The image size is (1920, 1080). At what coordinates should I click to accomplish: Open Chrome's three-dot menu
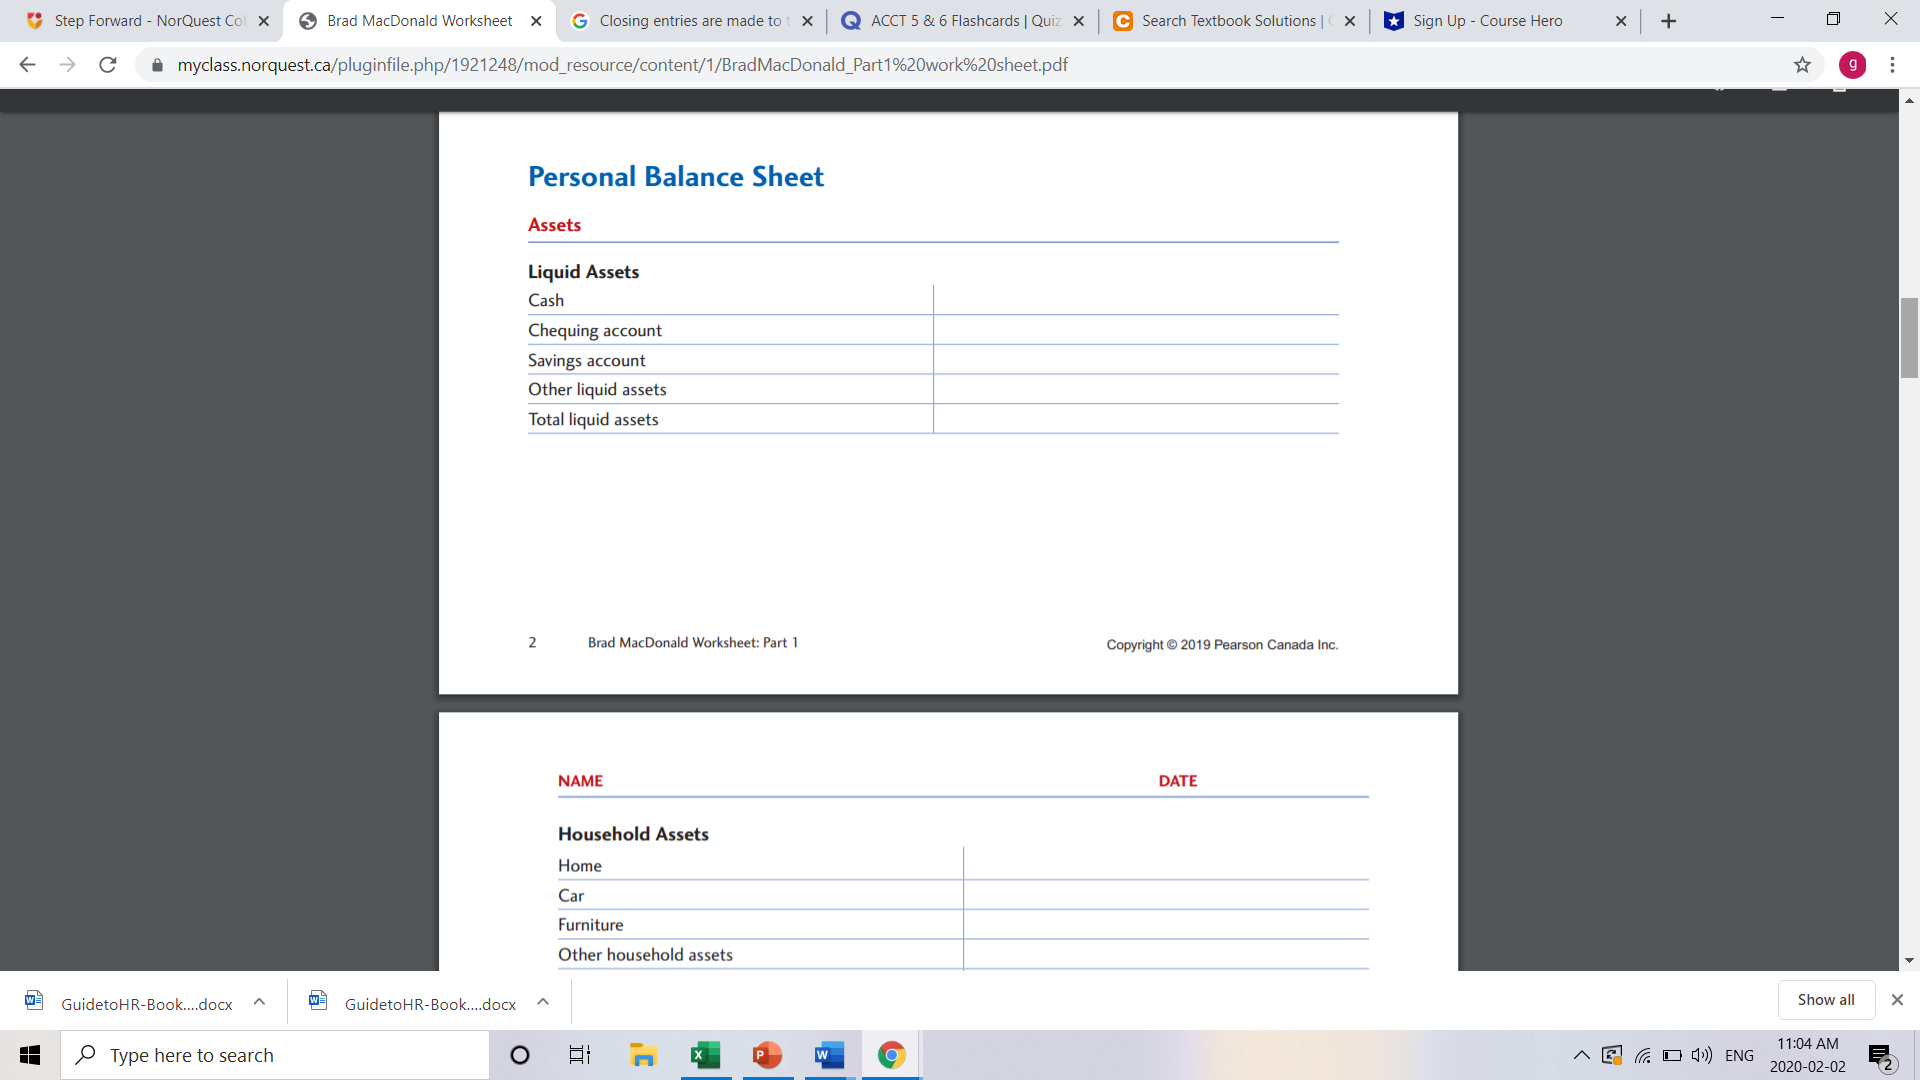1892,65
